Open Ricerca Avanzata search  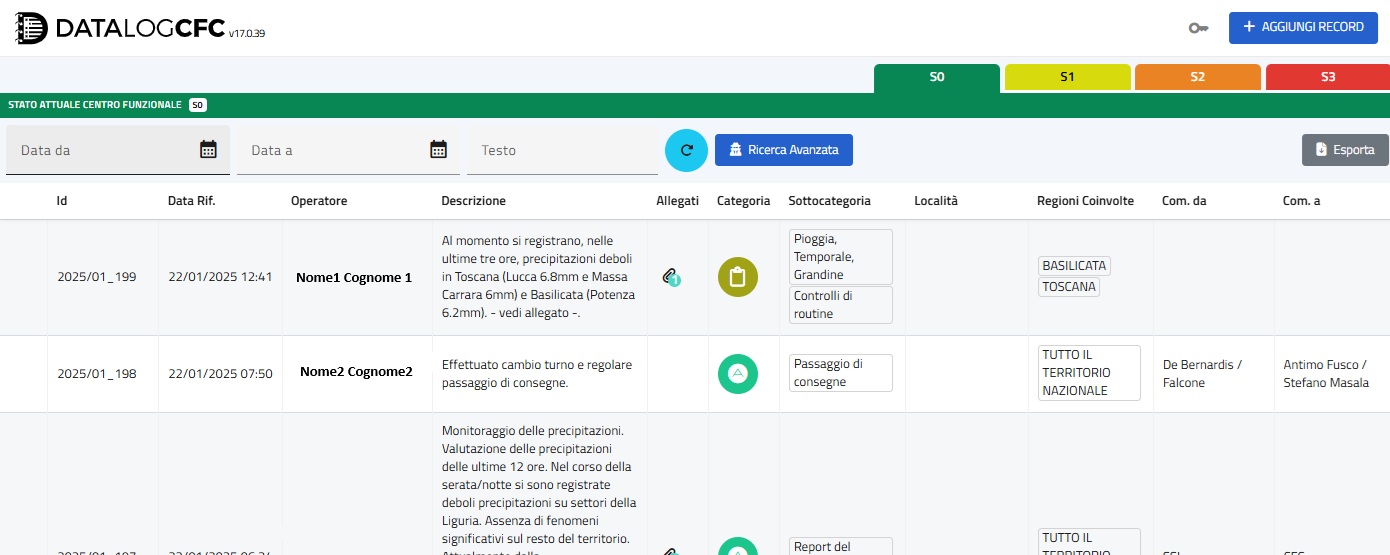[x=783, y=150]
